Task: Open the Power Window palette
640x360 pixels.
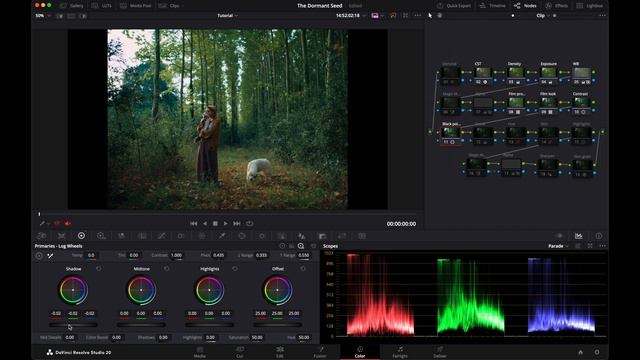Action: (242, 236)
